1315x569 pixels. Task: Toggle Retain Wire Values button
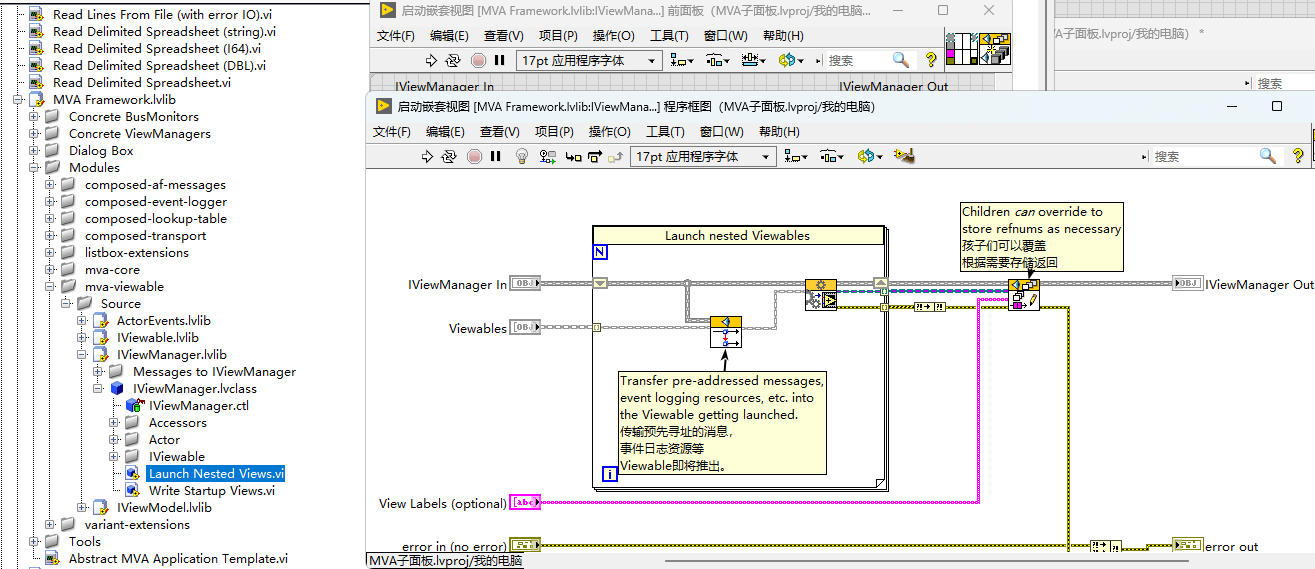click(x=547, y=156)
